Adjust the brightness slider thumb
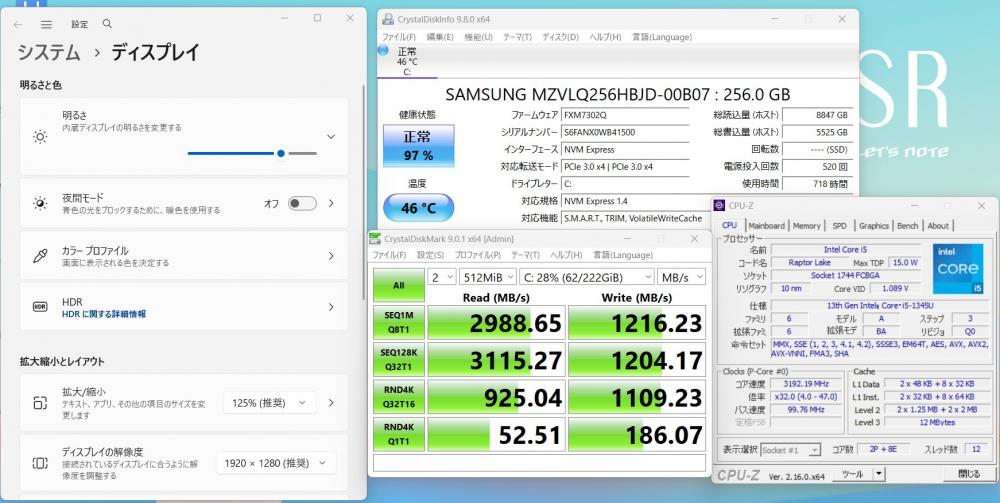The height and width of the screenshot is (503, 1000). [281, 153]
